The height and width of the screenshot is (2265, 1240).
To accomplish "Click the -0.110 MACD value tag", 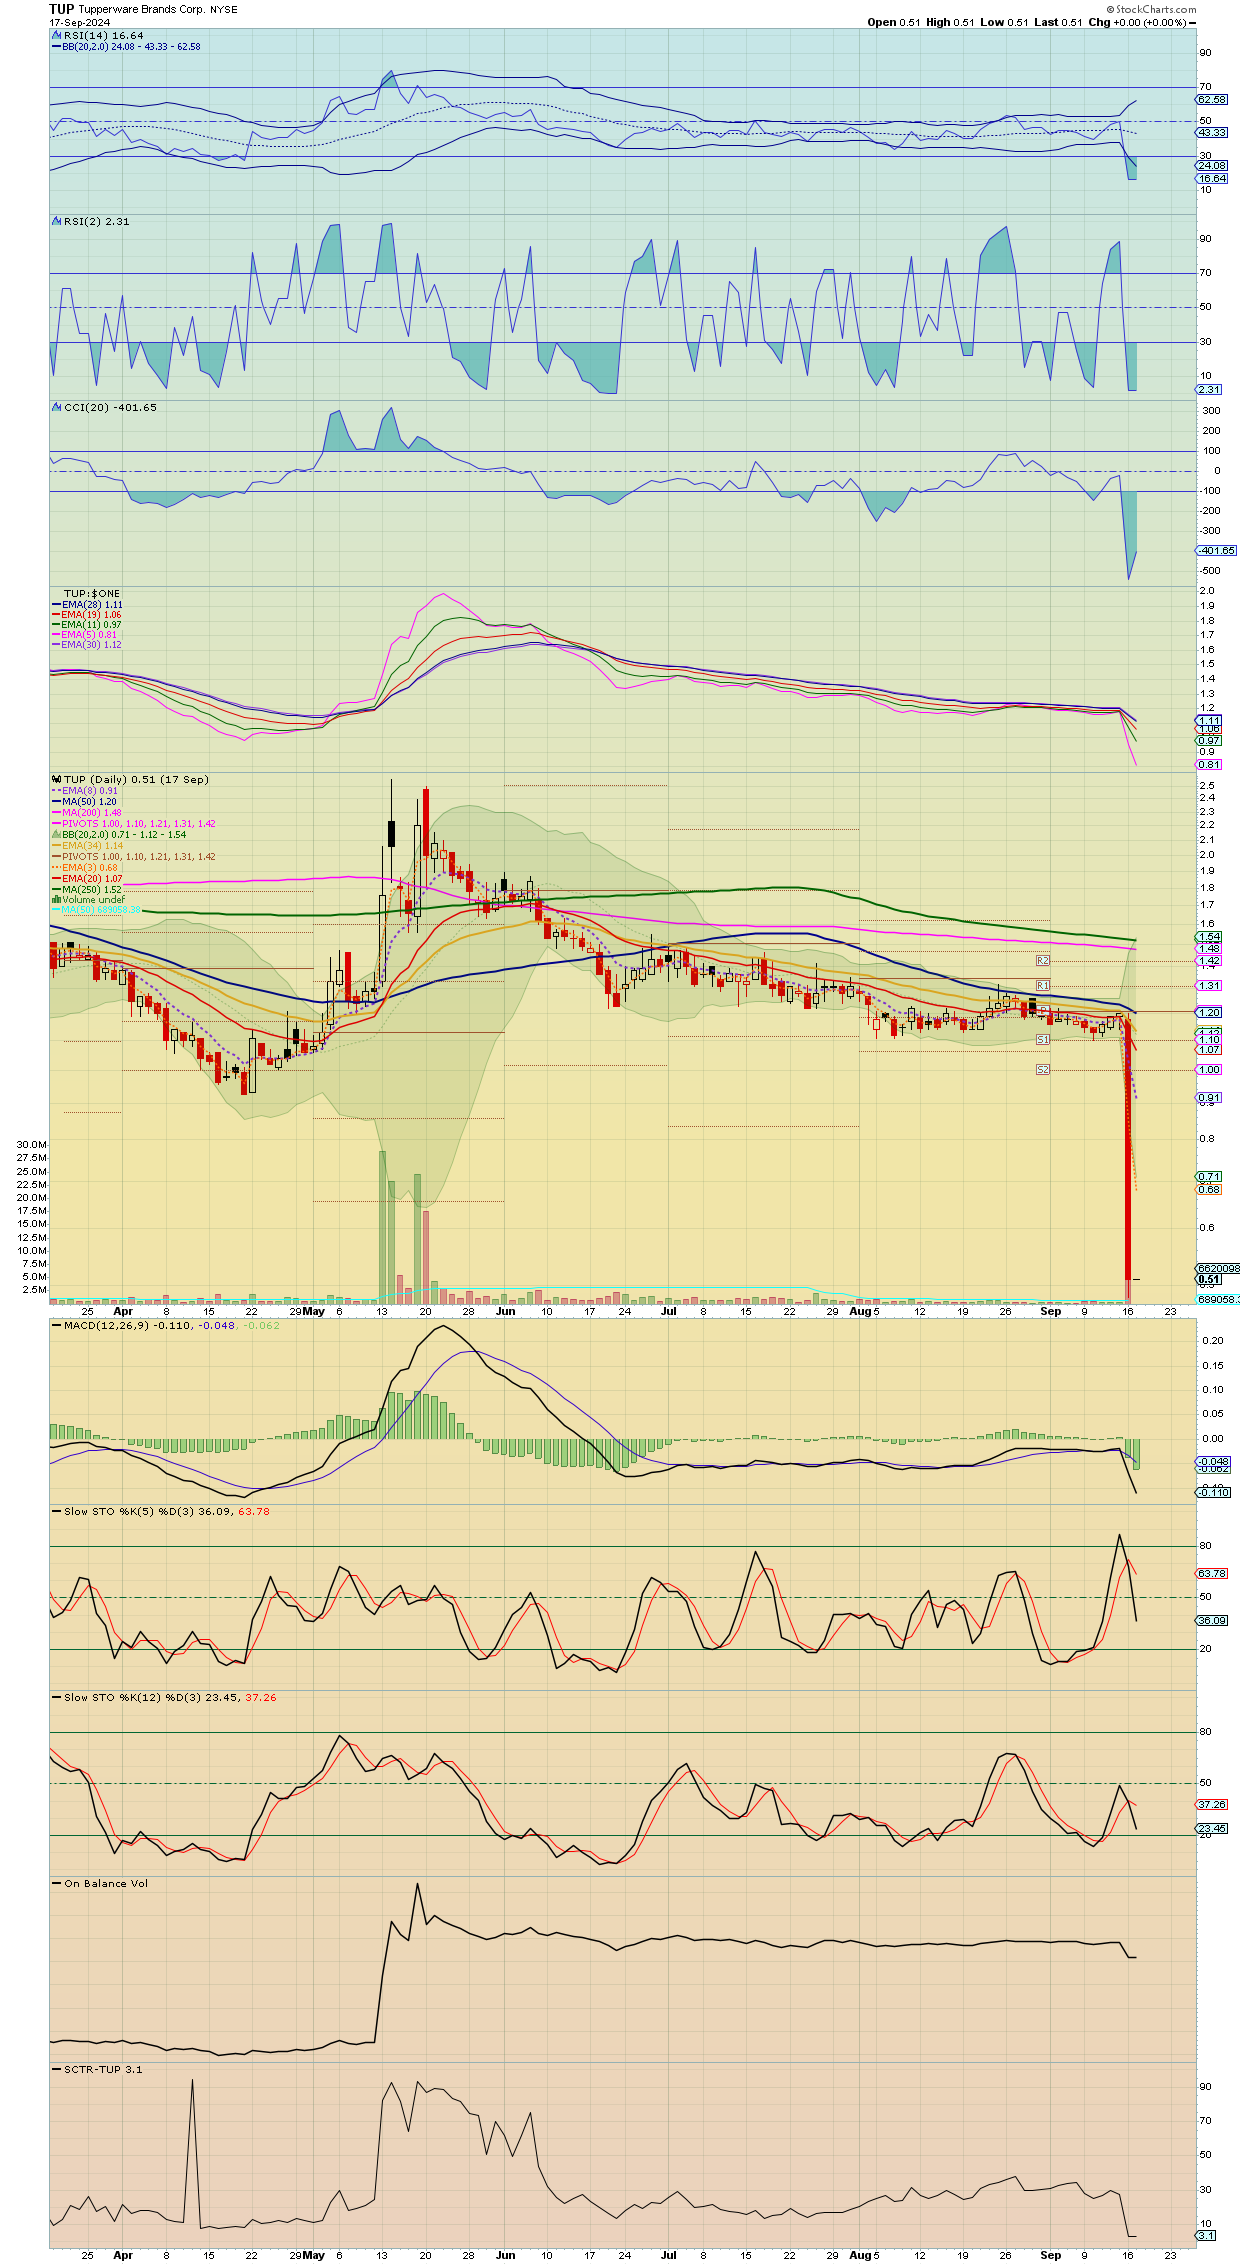I will tap(1214, 1491).
